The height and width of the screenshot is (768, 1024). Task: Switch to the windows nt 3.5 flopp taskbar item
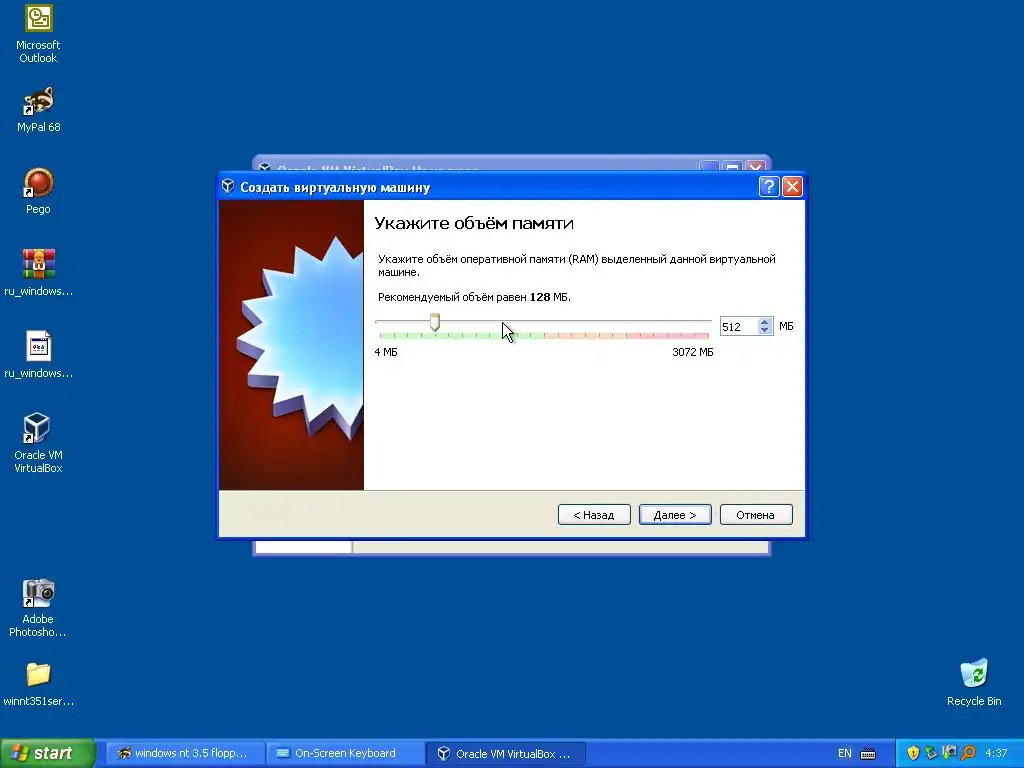click(x=185, y=753)
